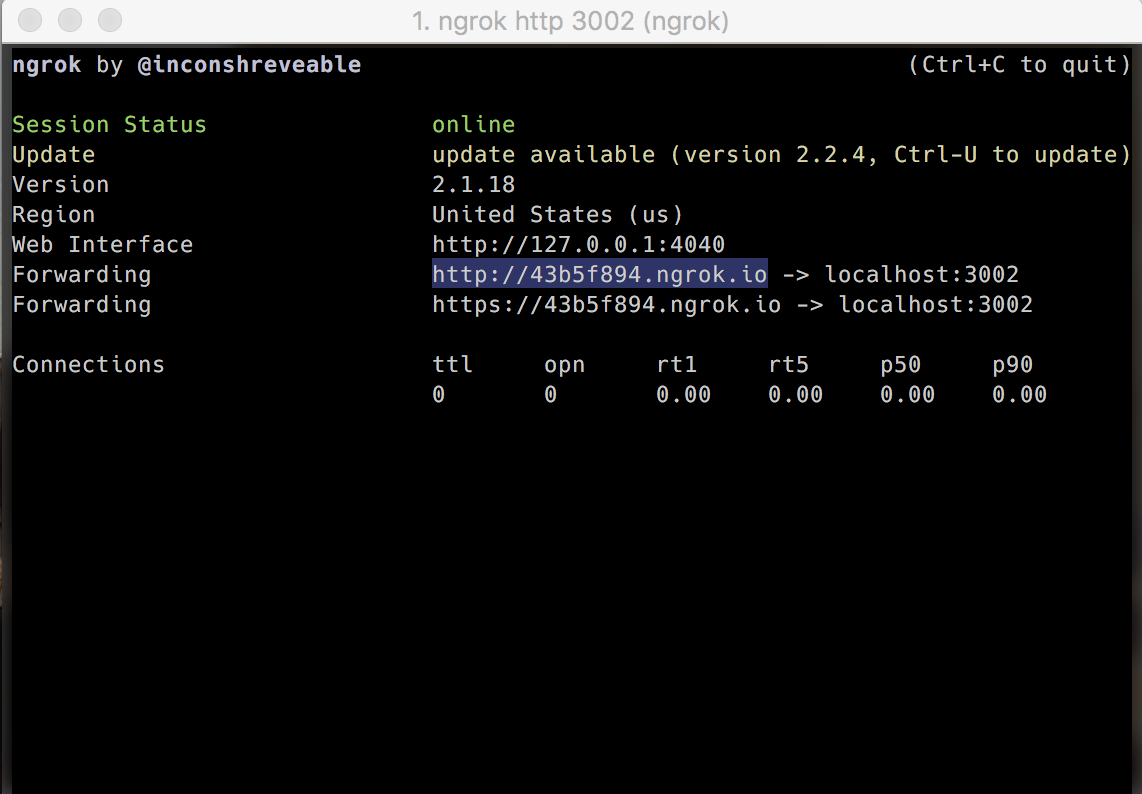Click the 0.00 value under p50
This screenshot has width=1142, height=794.
[907, 394]
